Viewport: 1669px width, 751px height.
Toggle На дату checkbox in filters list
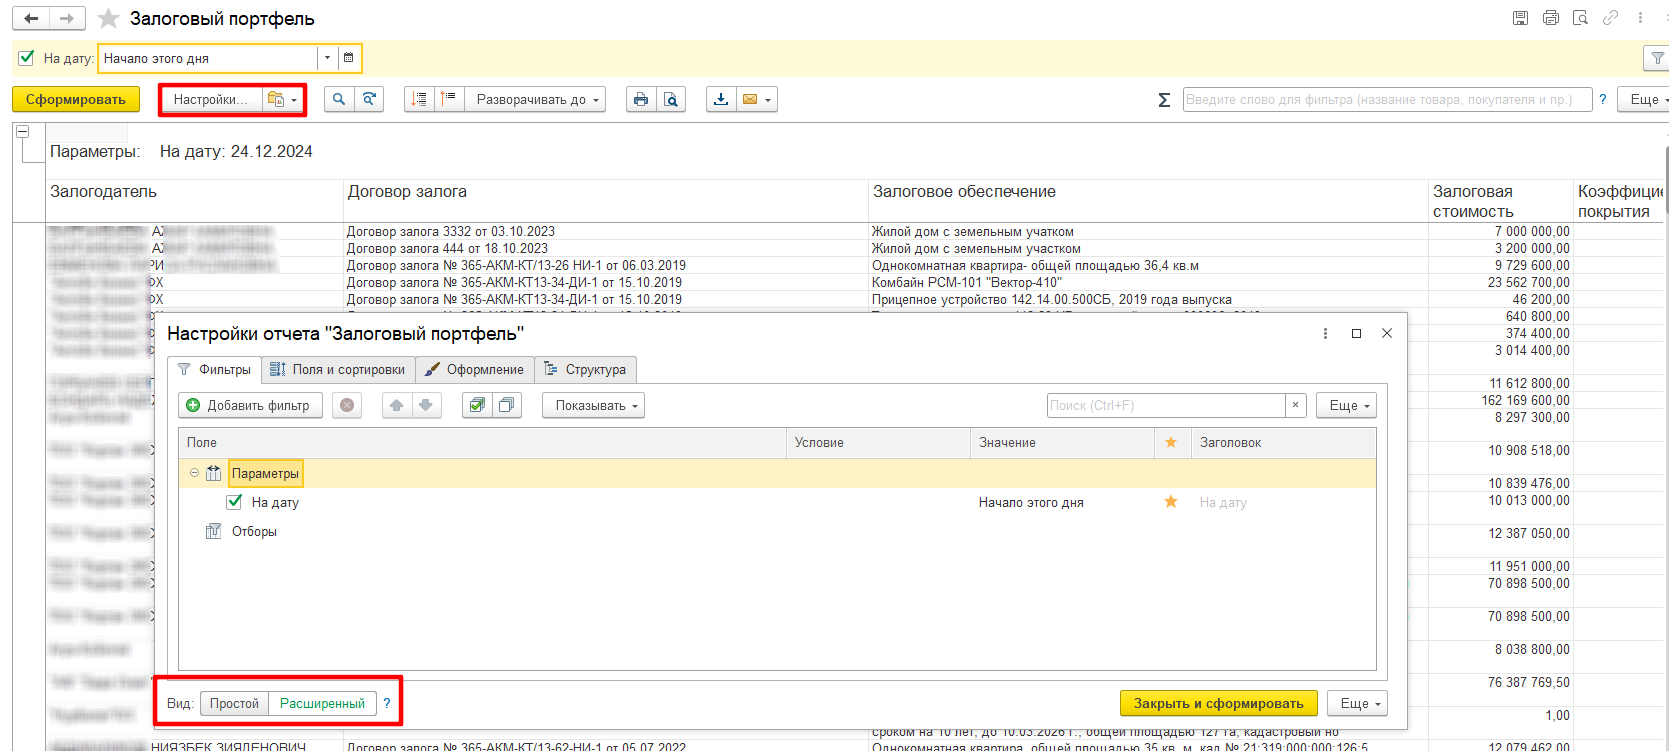click(234, 502)
